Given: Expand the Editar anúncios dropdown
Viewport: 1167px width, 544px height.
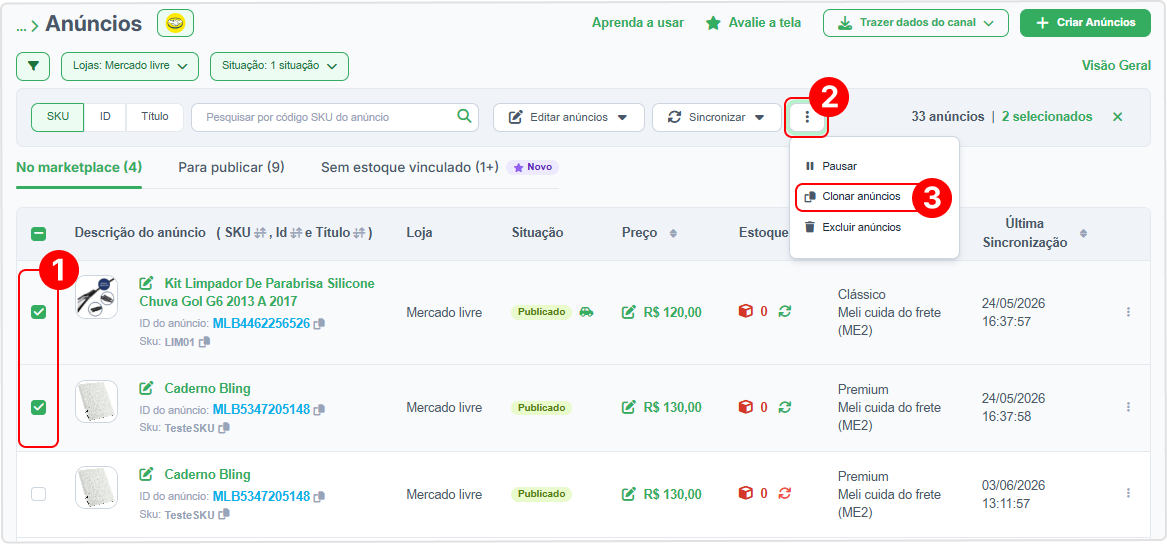Looking at the screenshot, I should coord(569,118).
